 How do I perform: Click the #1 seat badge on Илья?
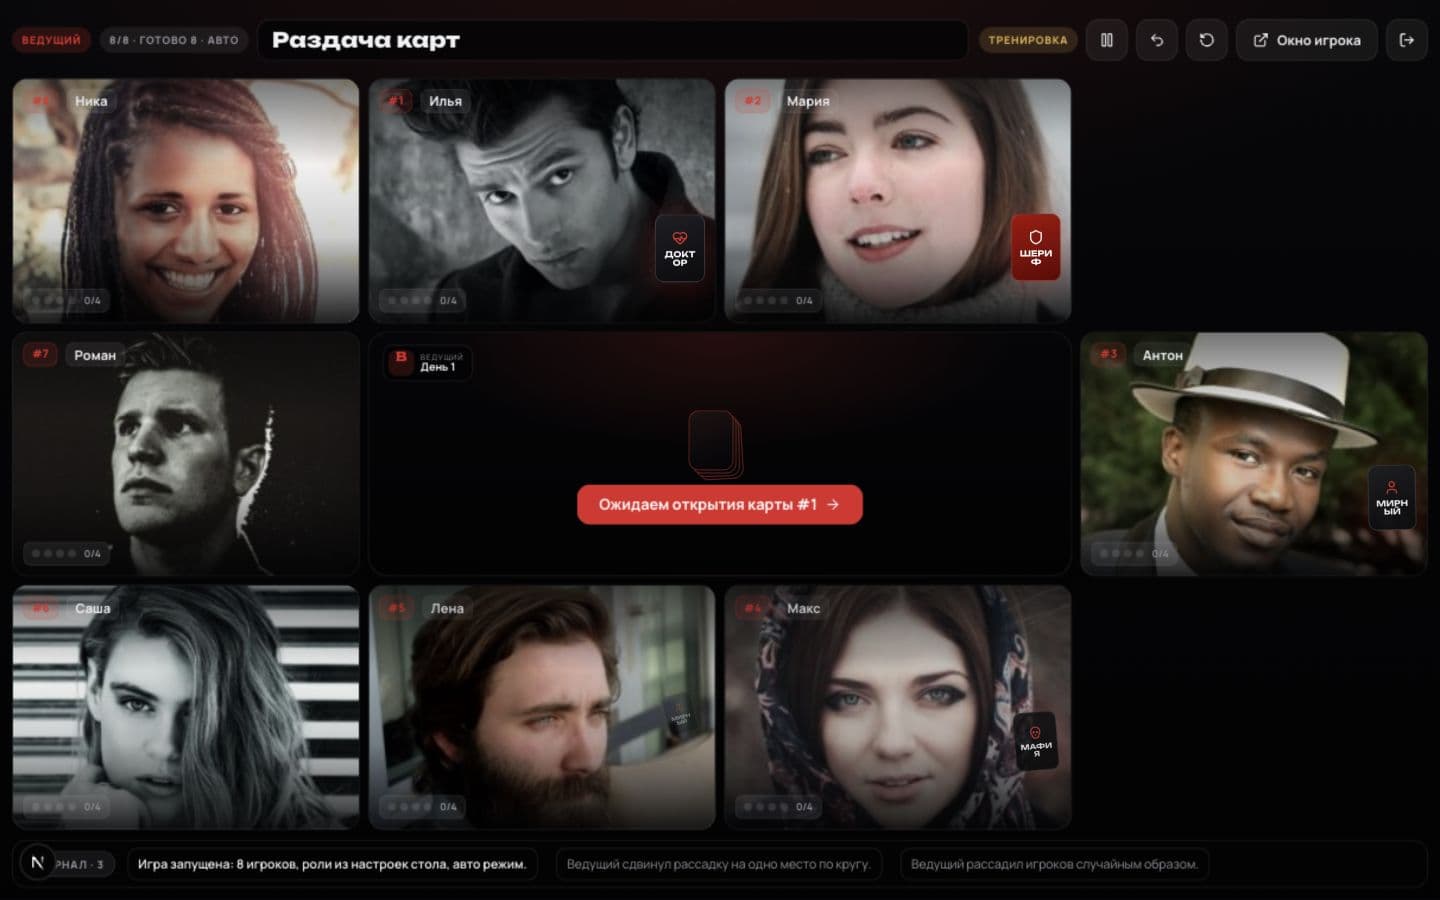[x=397, y=101]
